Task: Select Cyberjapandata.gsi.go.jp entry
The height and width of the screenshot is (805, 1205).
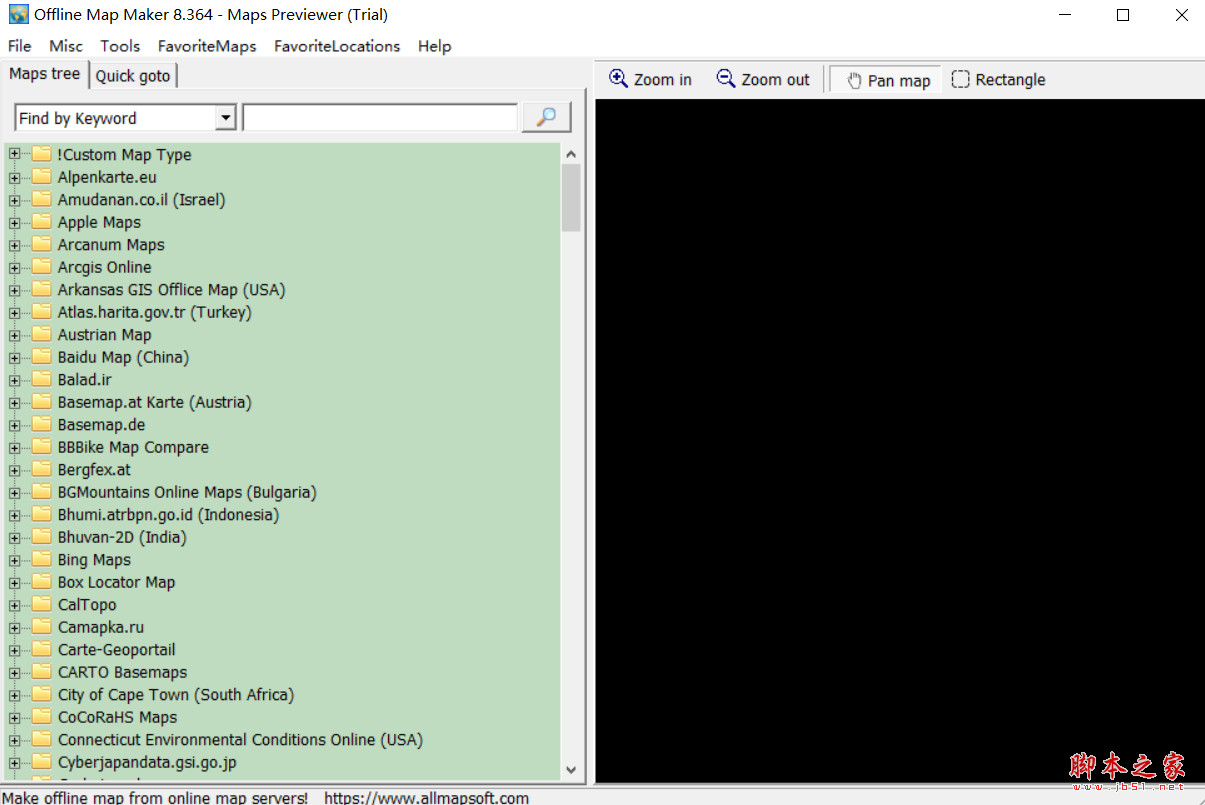Action: [147, 762]
